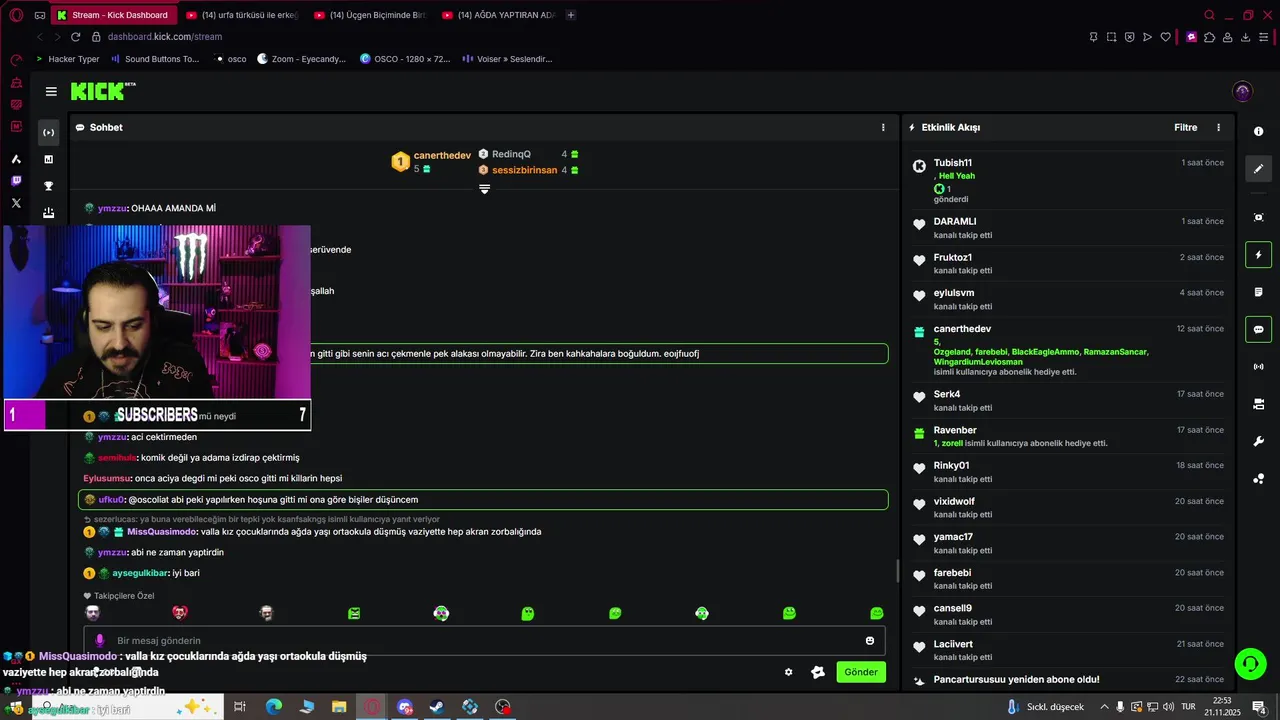Click the stream preview camera icon

click(x=1258, y=217)
